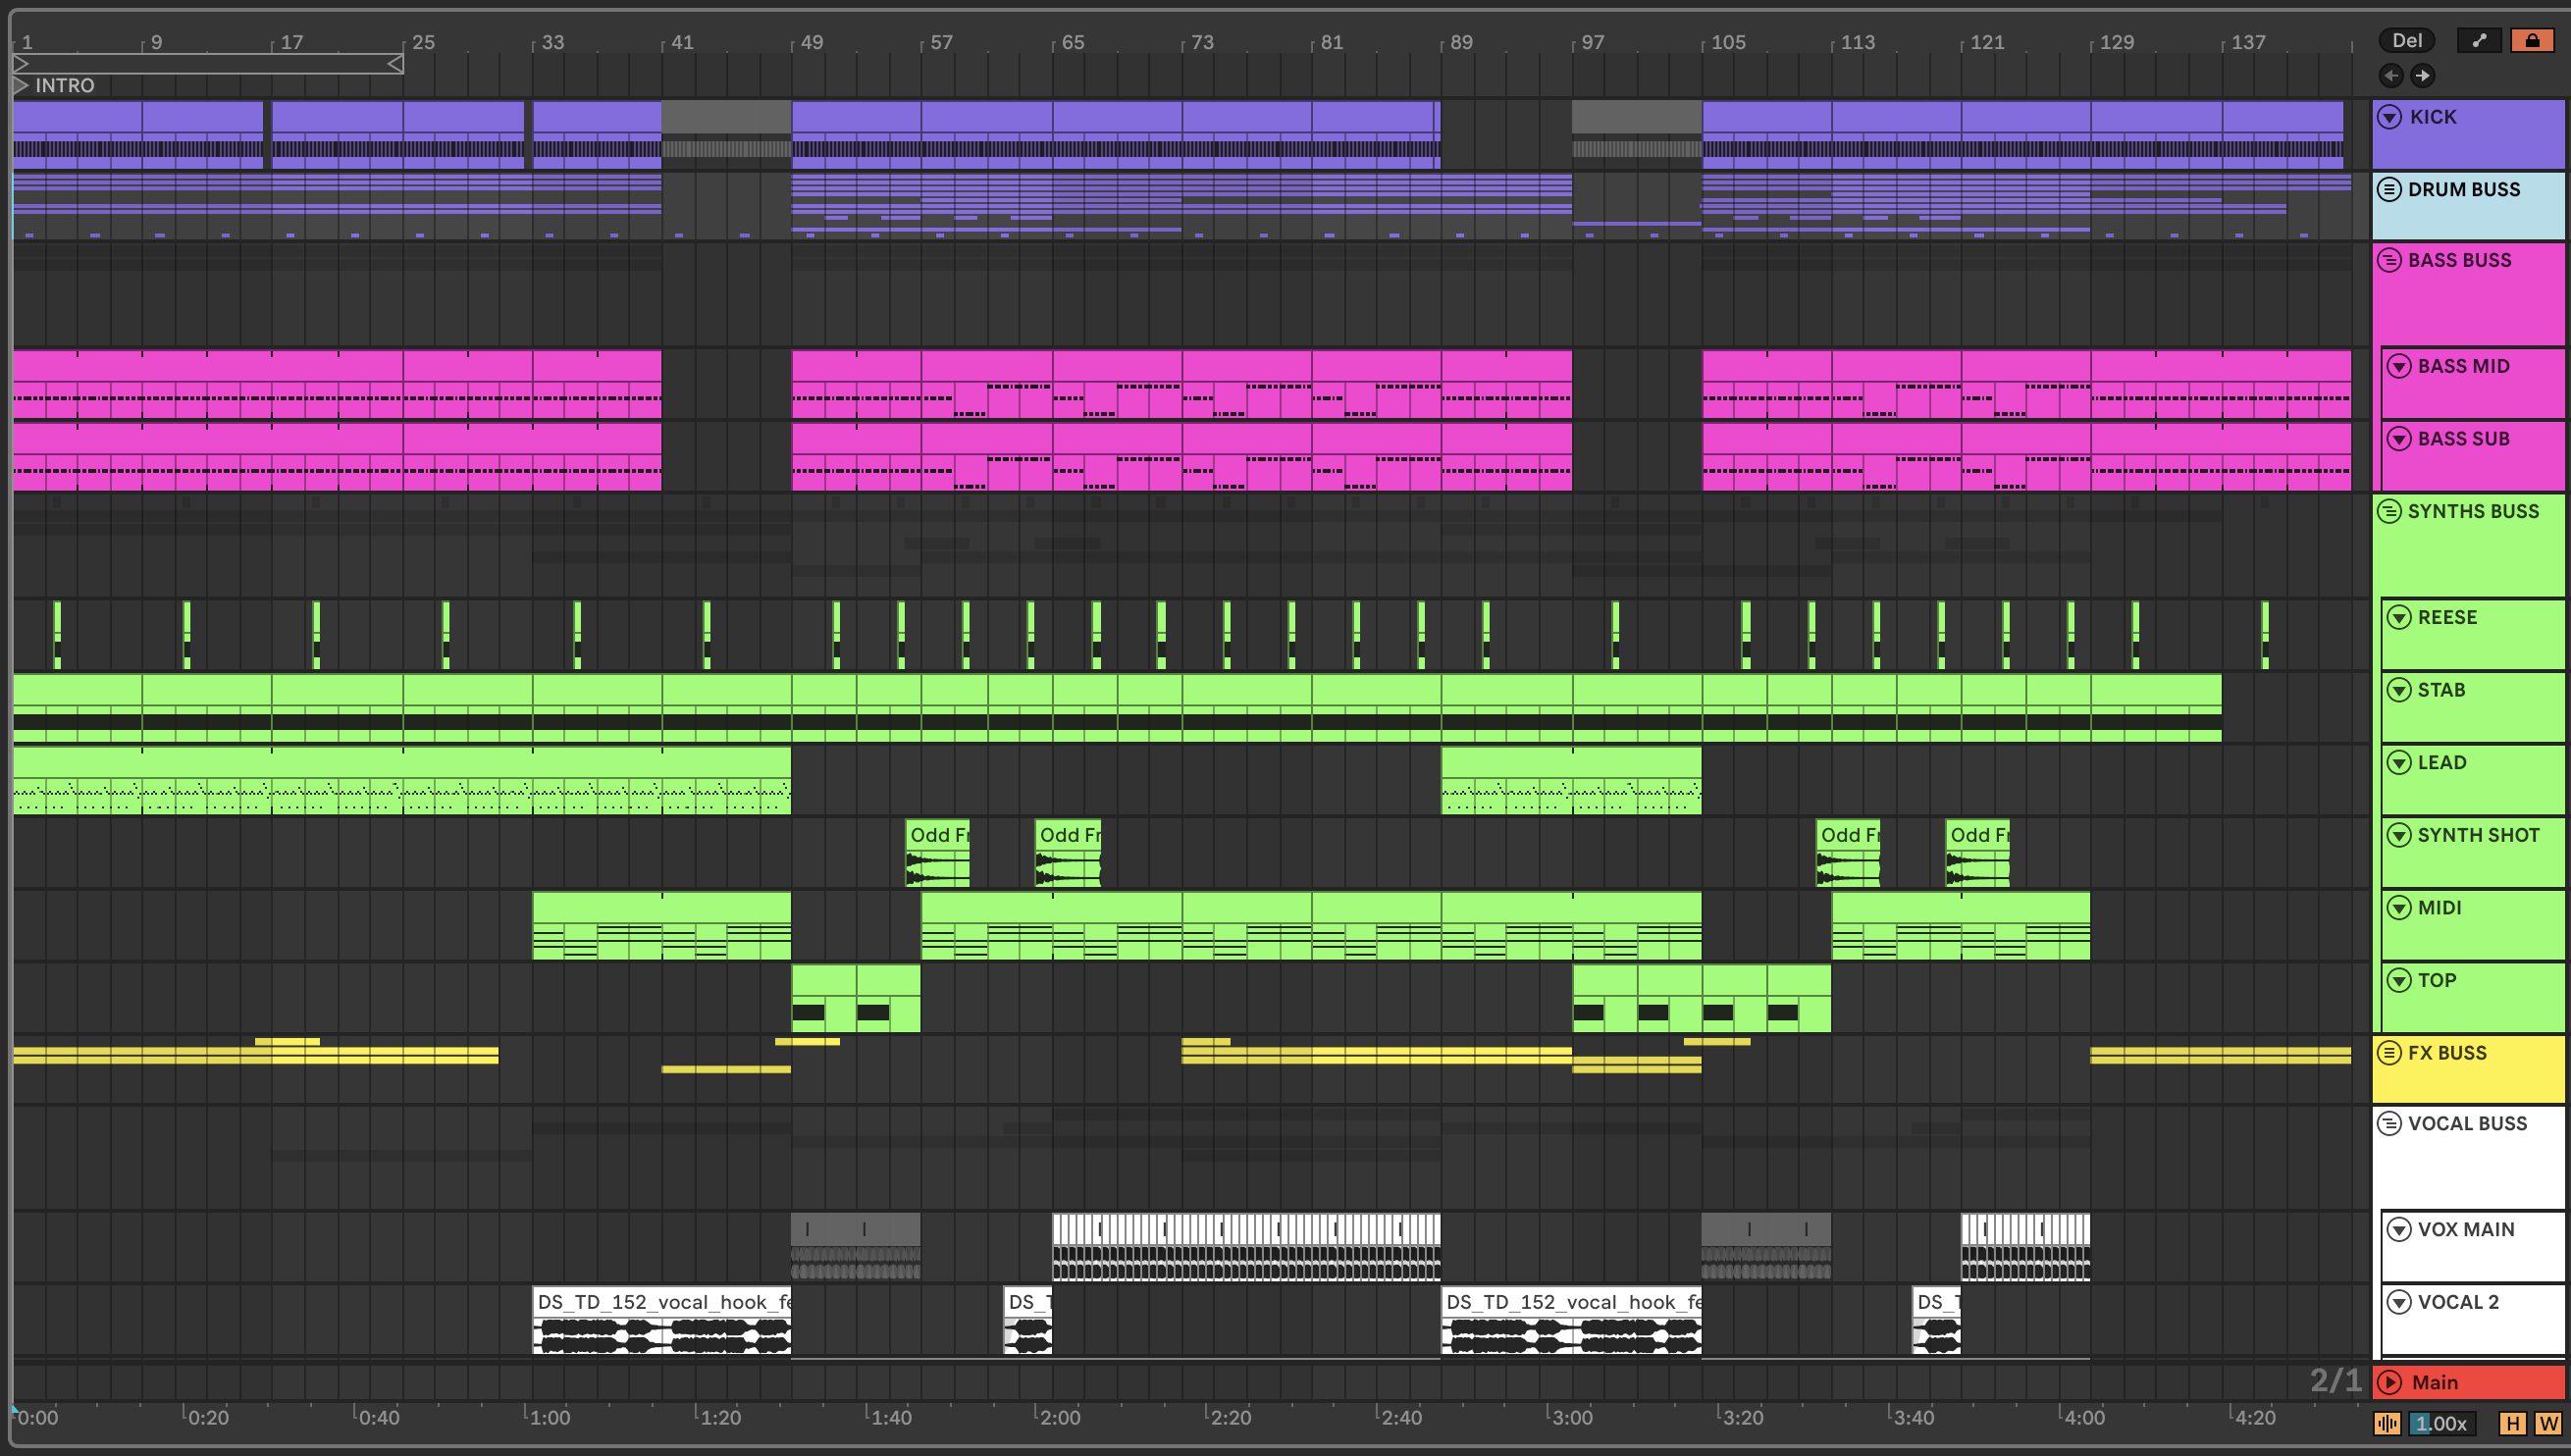2571x1456 pixels.
Task: Click the W optimize width button
Action: pyautogui.click(x=2548, y=1423)
